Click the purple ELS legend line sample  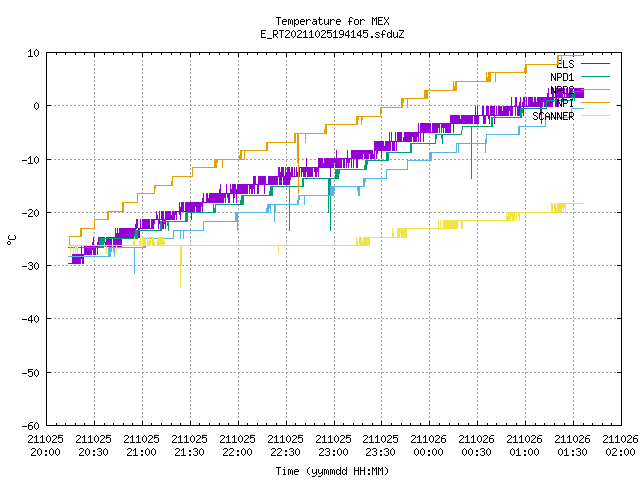coord(595,64)
